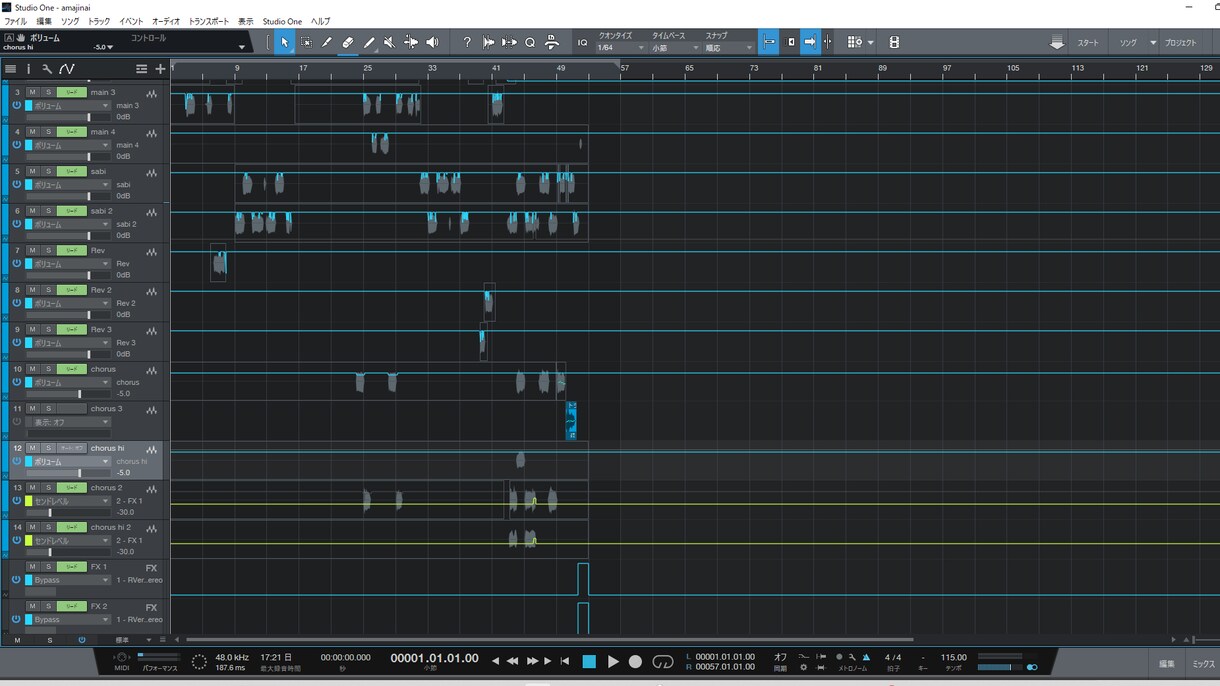Click the Return to zero button
The image size is (1220, 686).
coord(565,661)
